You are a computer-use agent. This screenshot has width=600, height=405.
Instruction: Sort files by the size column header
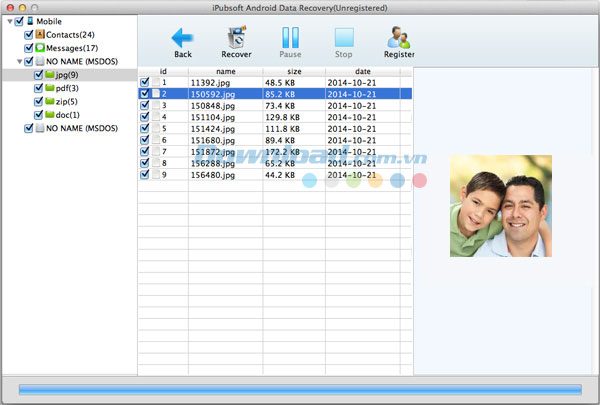[293, 71]
